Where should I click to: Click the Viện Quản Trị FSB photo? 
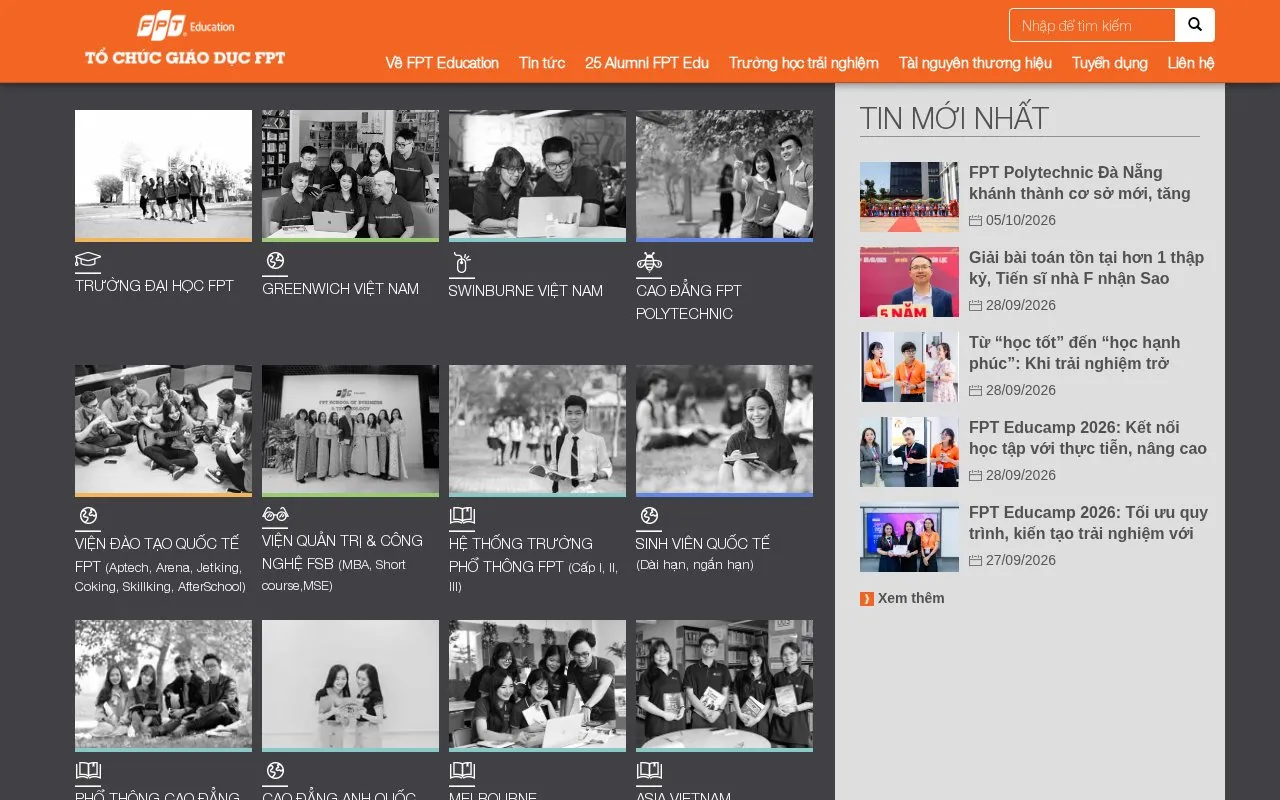350,431
